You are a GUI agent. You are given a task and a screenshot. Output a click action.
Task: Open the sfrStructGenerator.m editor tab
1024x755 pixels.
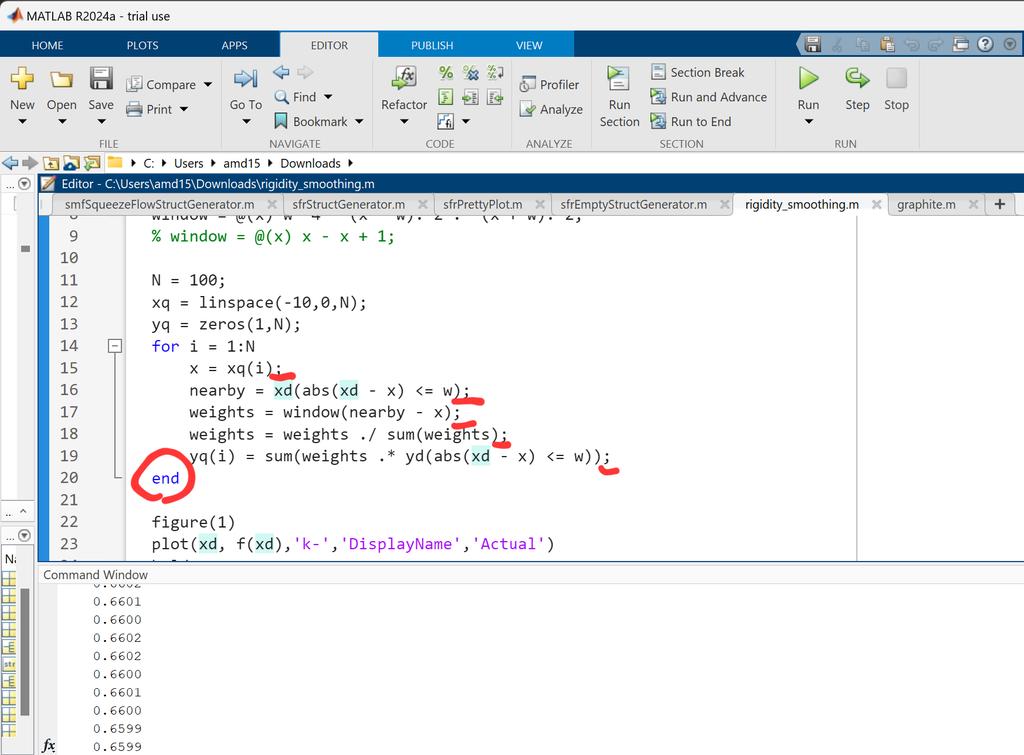[x=349, y=204]
